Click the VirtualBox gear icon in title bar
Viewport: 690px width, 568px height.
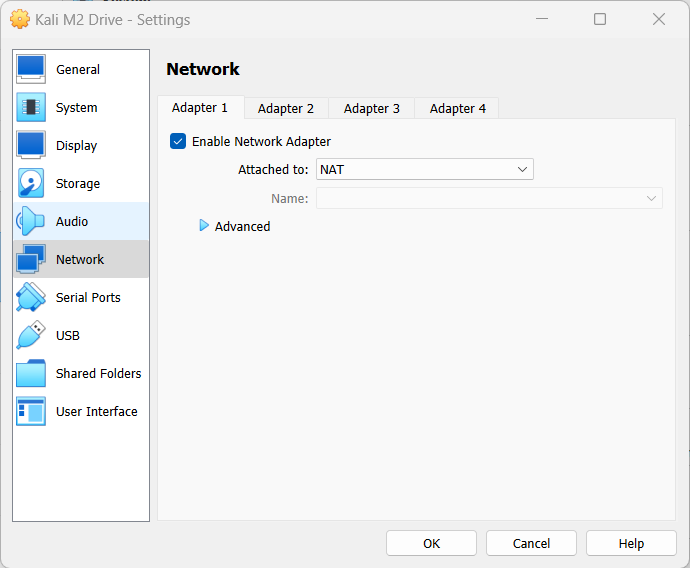20,19
